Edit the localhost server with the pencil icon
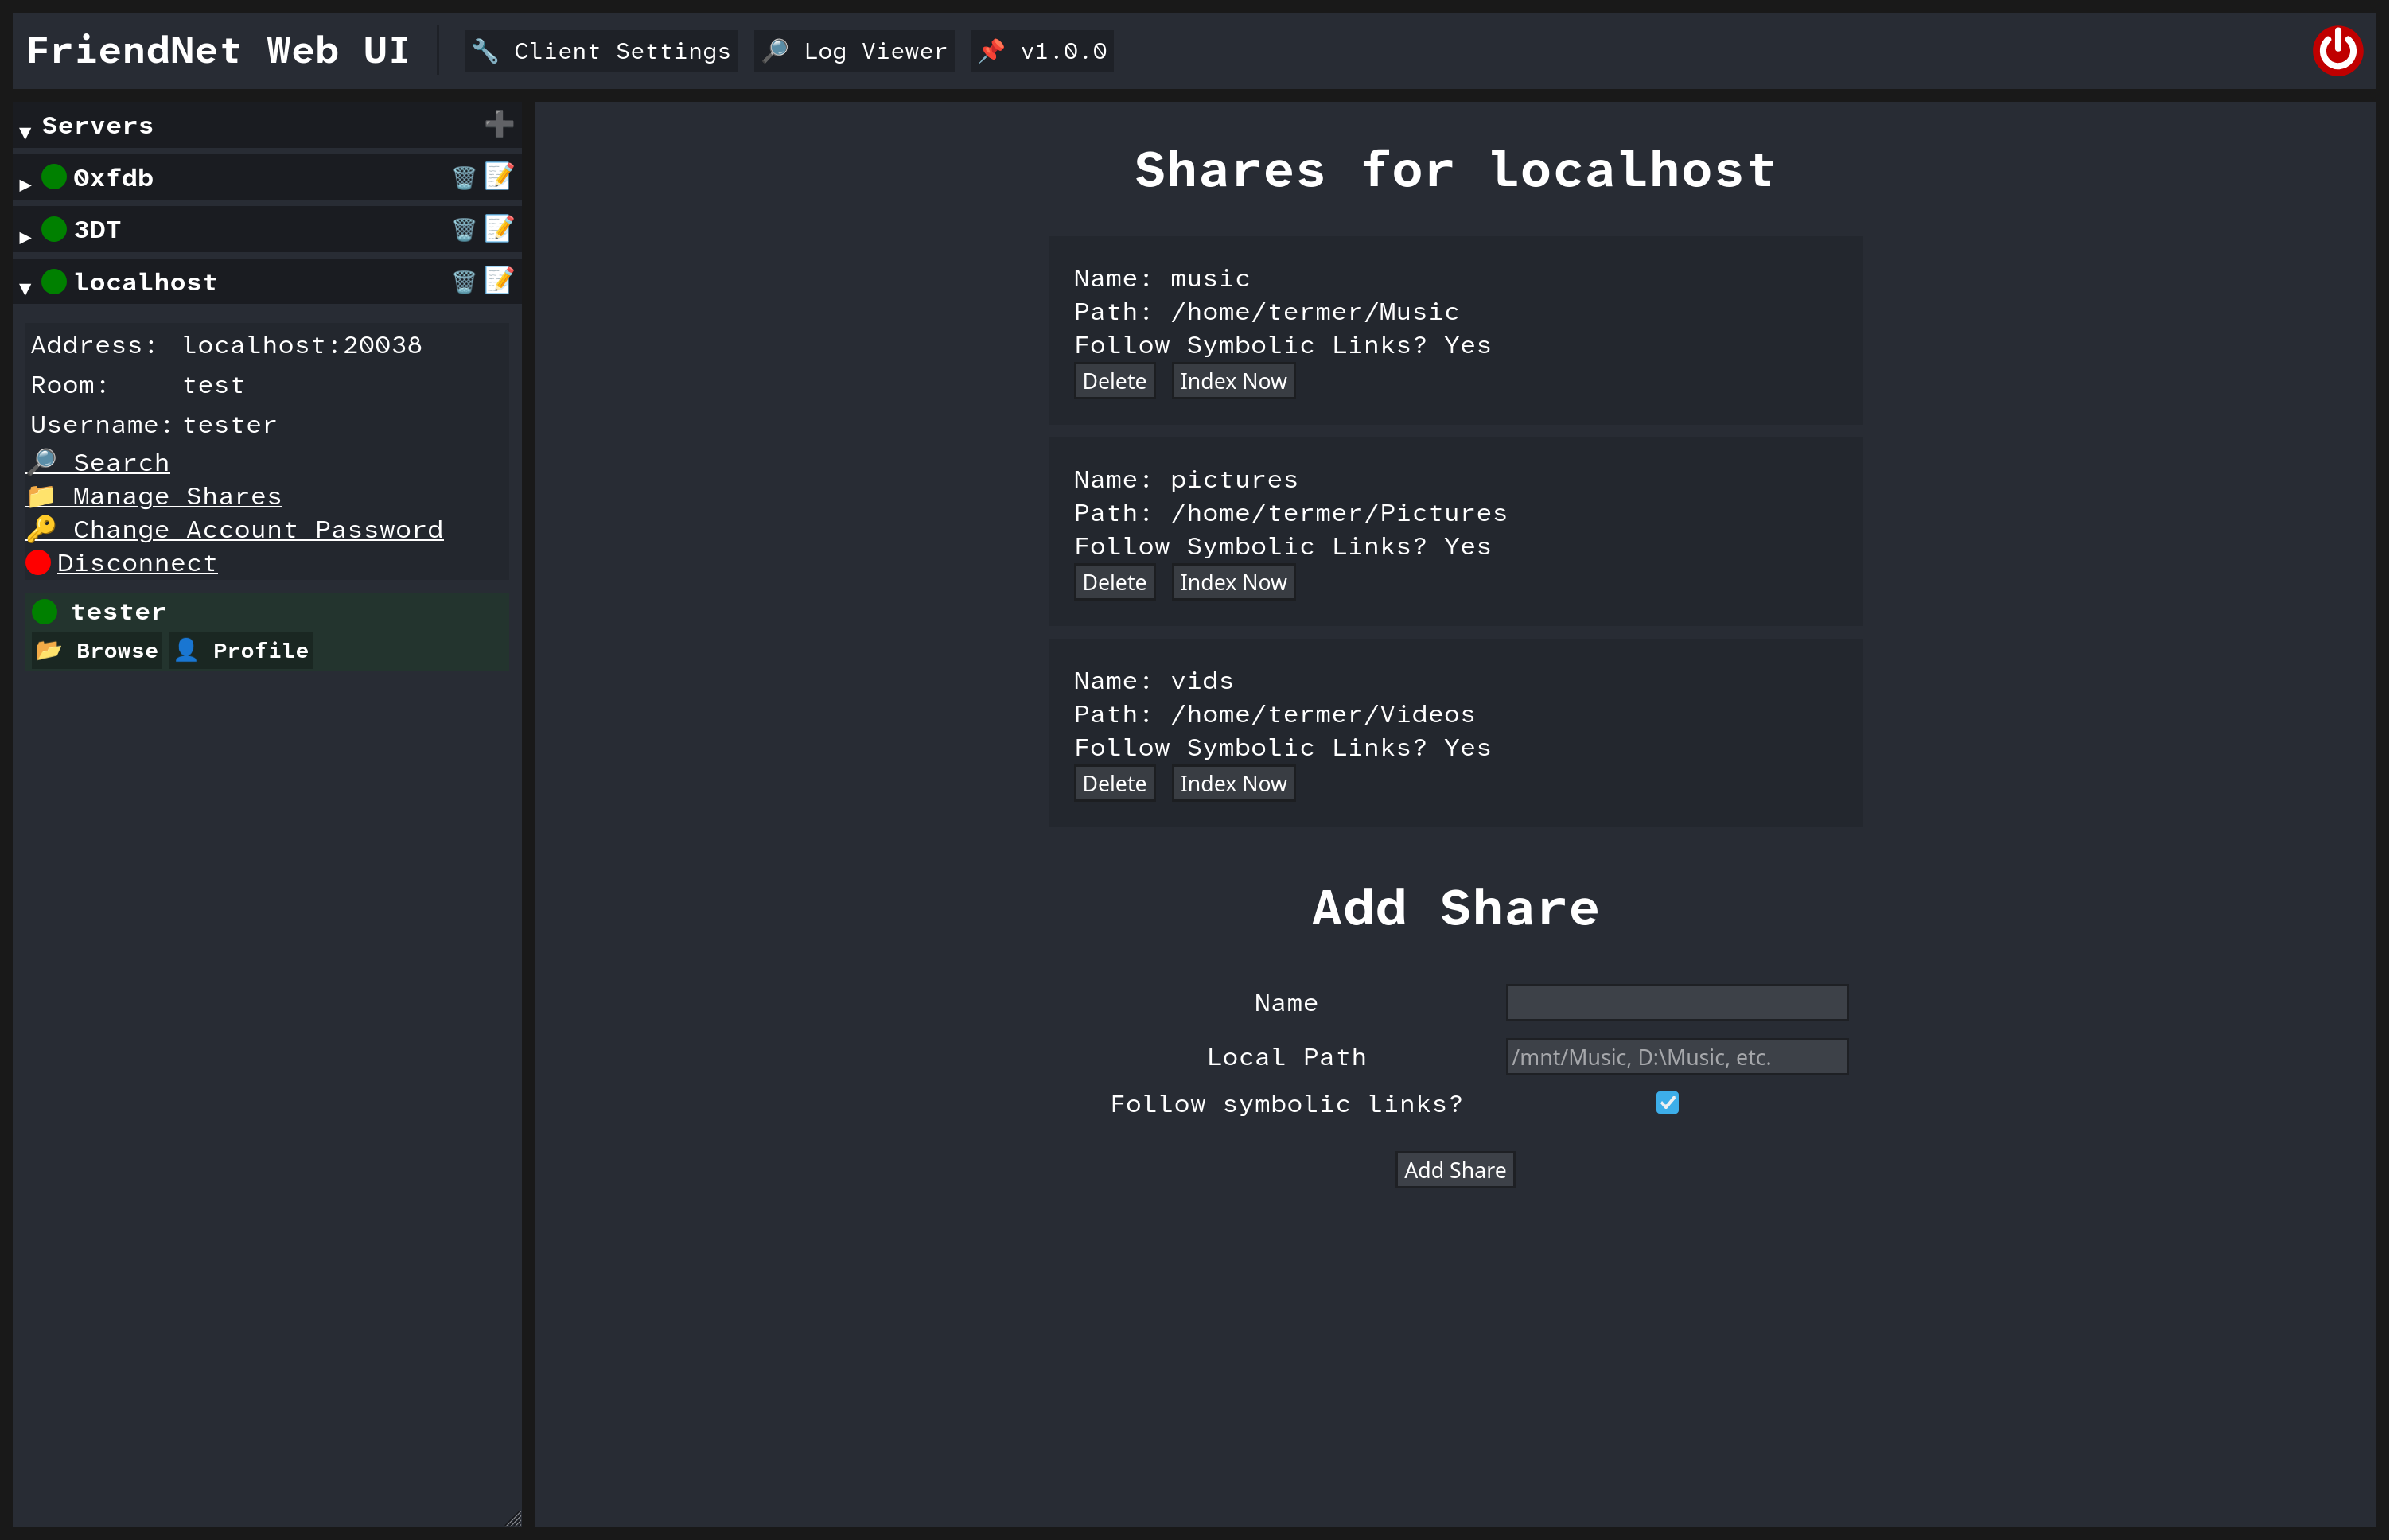The width and height of the screenshot is (2390, 1540). [500, 281]
